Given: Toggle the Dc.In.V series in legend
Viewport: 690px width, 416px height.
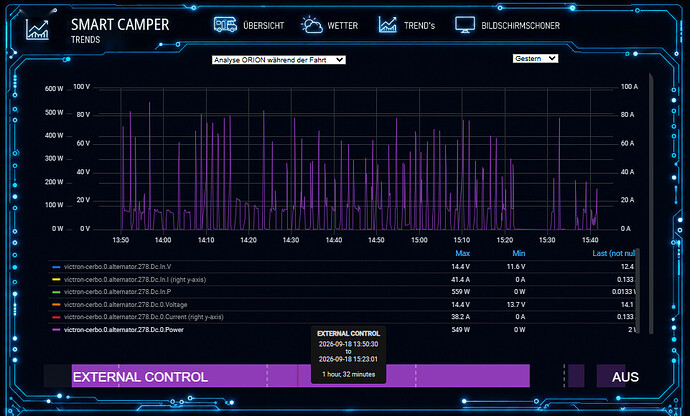Looking at the screenshot, I should [x=117, y=266].
